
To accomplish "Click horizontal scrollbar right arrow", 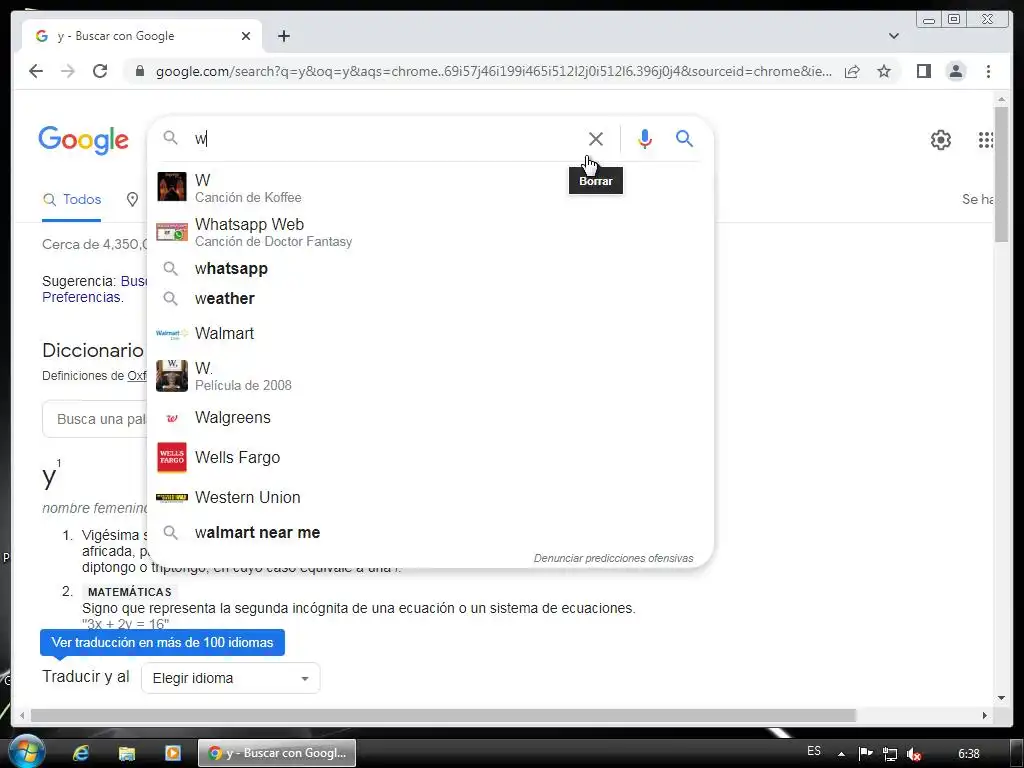I will pos(985,716).
